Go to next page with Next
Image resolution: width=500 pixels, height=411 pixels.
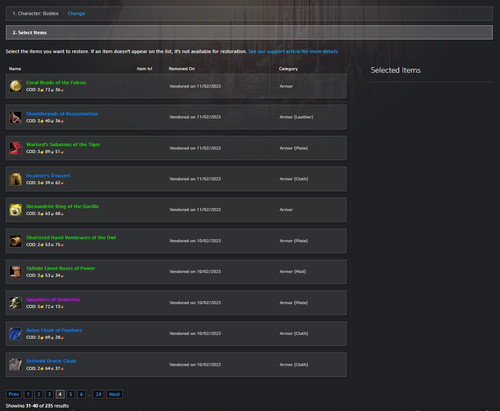pyautogui.click(x=114, y=394)
